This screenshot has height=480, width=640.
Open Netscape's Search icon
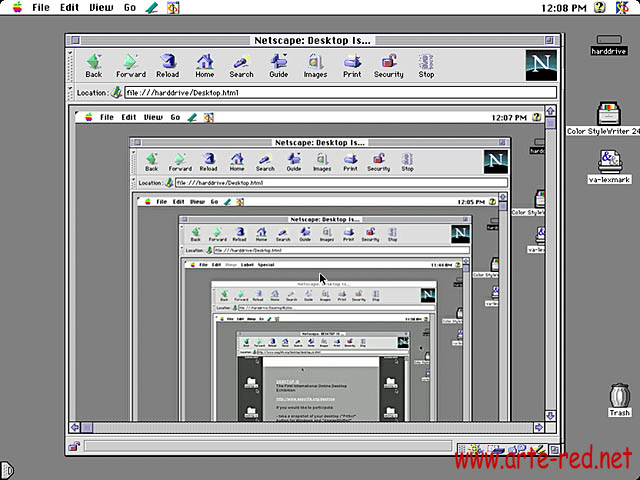click(x=241, y=64)
